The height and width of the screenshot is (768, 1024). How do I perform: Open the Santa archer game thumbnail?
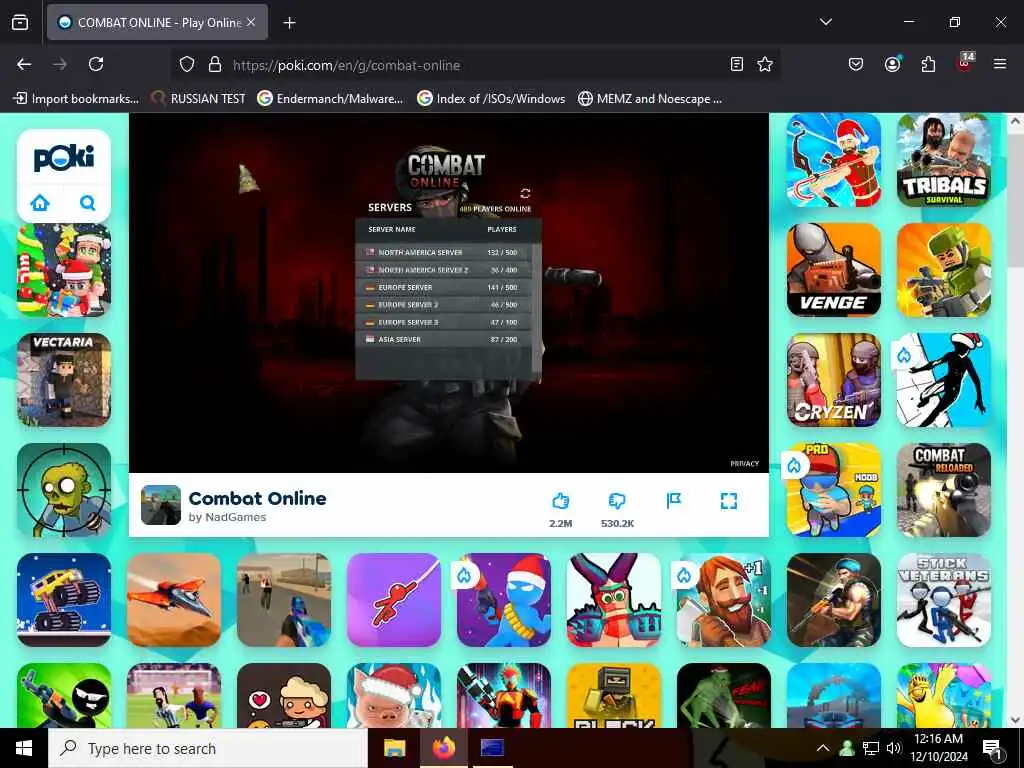coord(834,160)
